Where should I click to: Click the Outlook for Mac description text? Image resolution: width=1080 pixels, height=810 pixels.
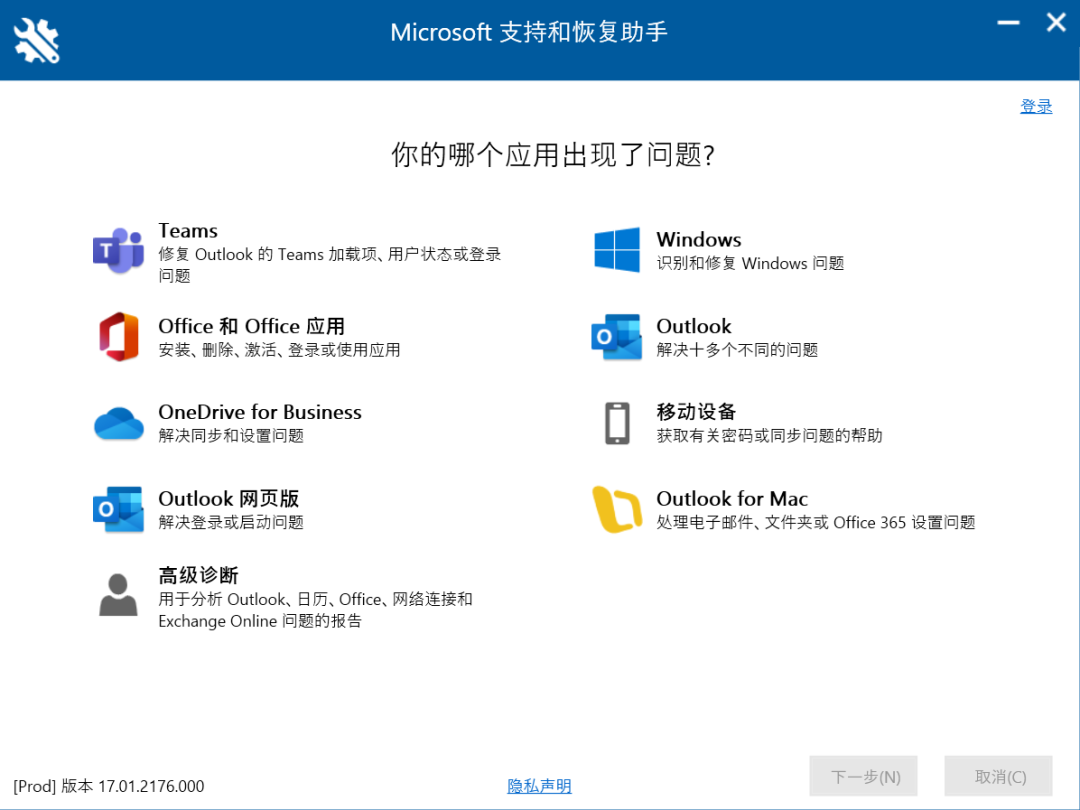[816, 522]
